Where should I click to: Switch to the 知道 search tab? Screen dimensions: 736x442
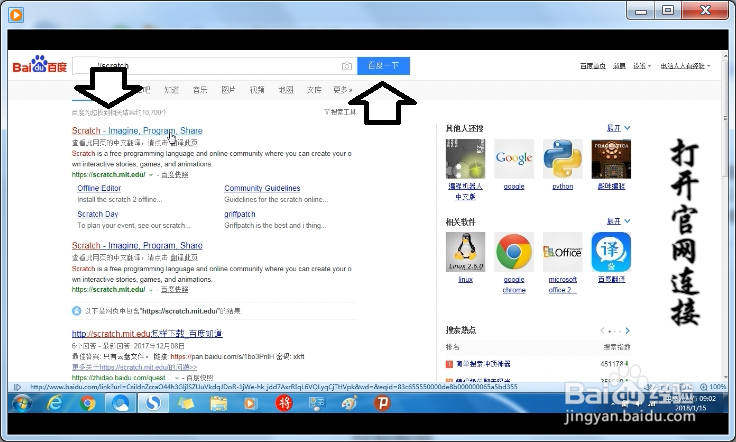171,90
